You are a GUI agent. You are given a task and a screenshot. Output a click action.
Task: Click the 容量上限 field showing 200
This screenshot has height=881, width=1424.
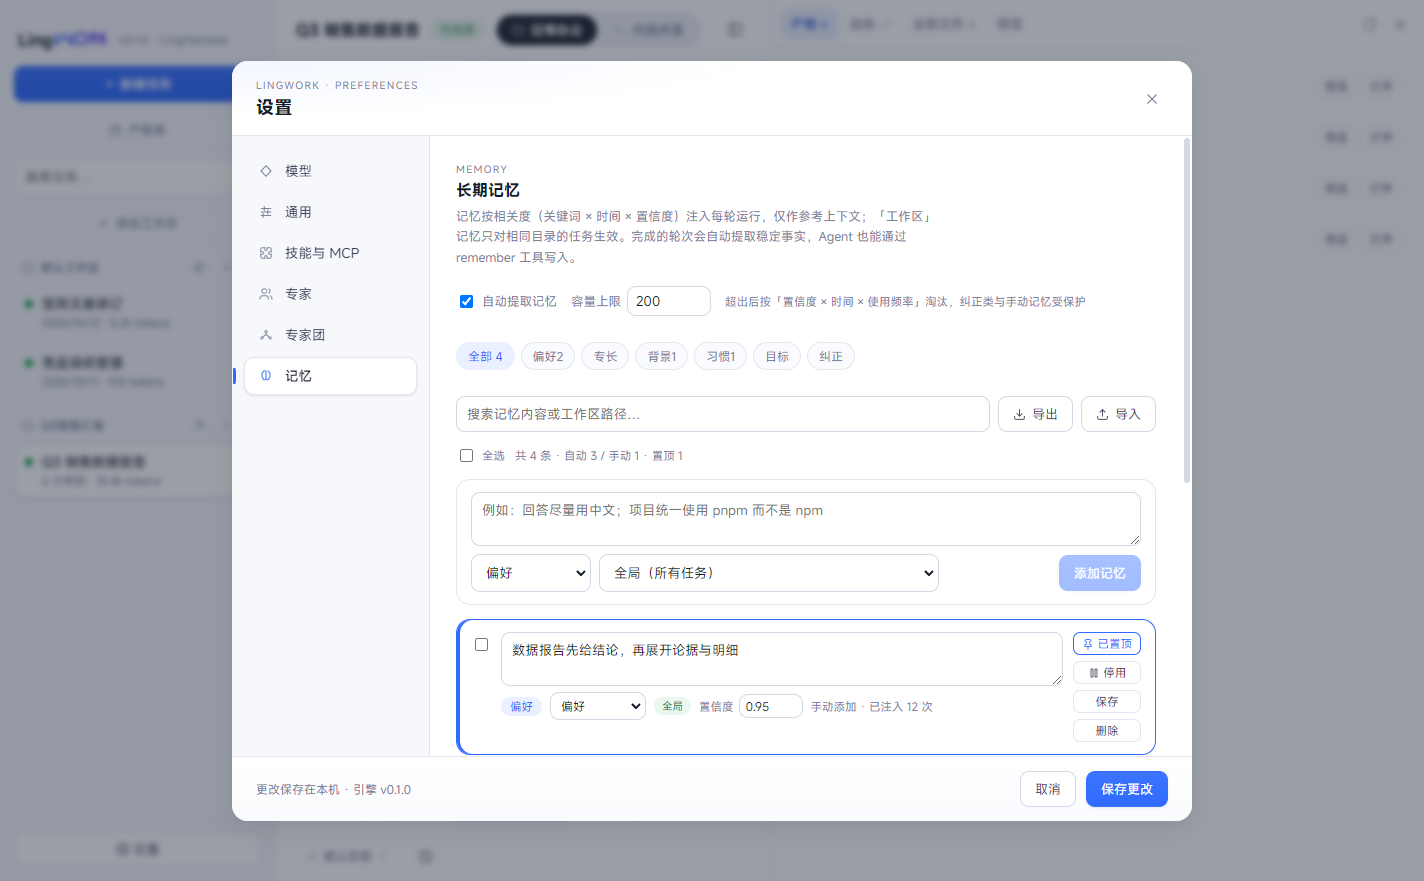(x=669, y=301)
